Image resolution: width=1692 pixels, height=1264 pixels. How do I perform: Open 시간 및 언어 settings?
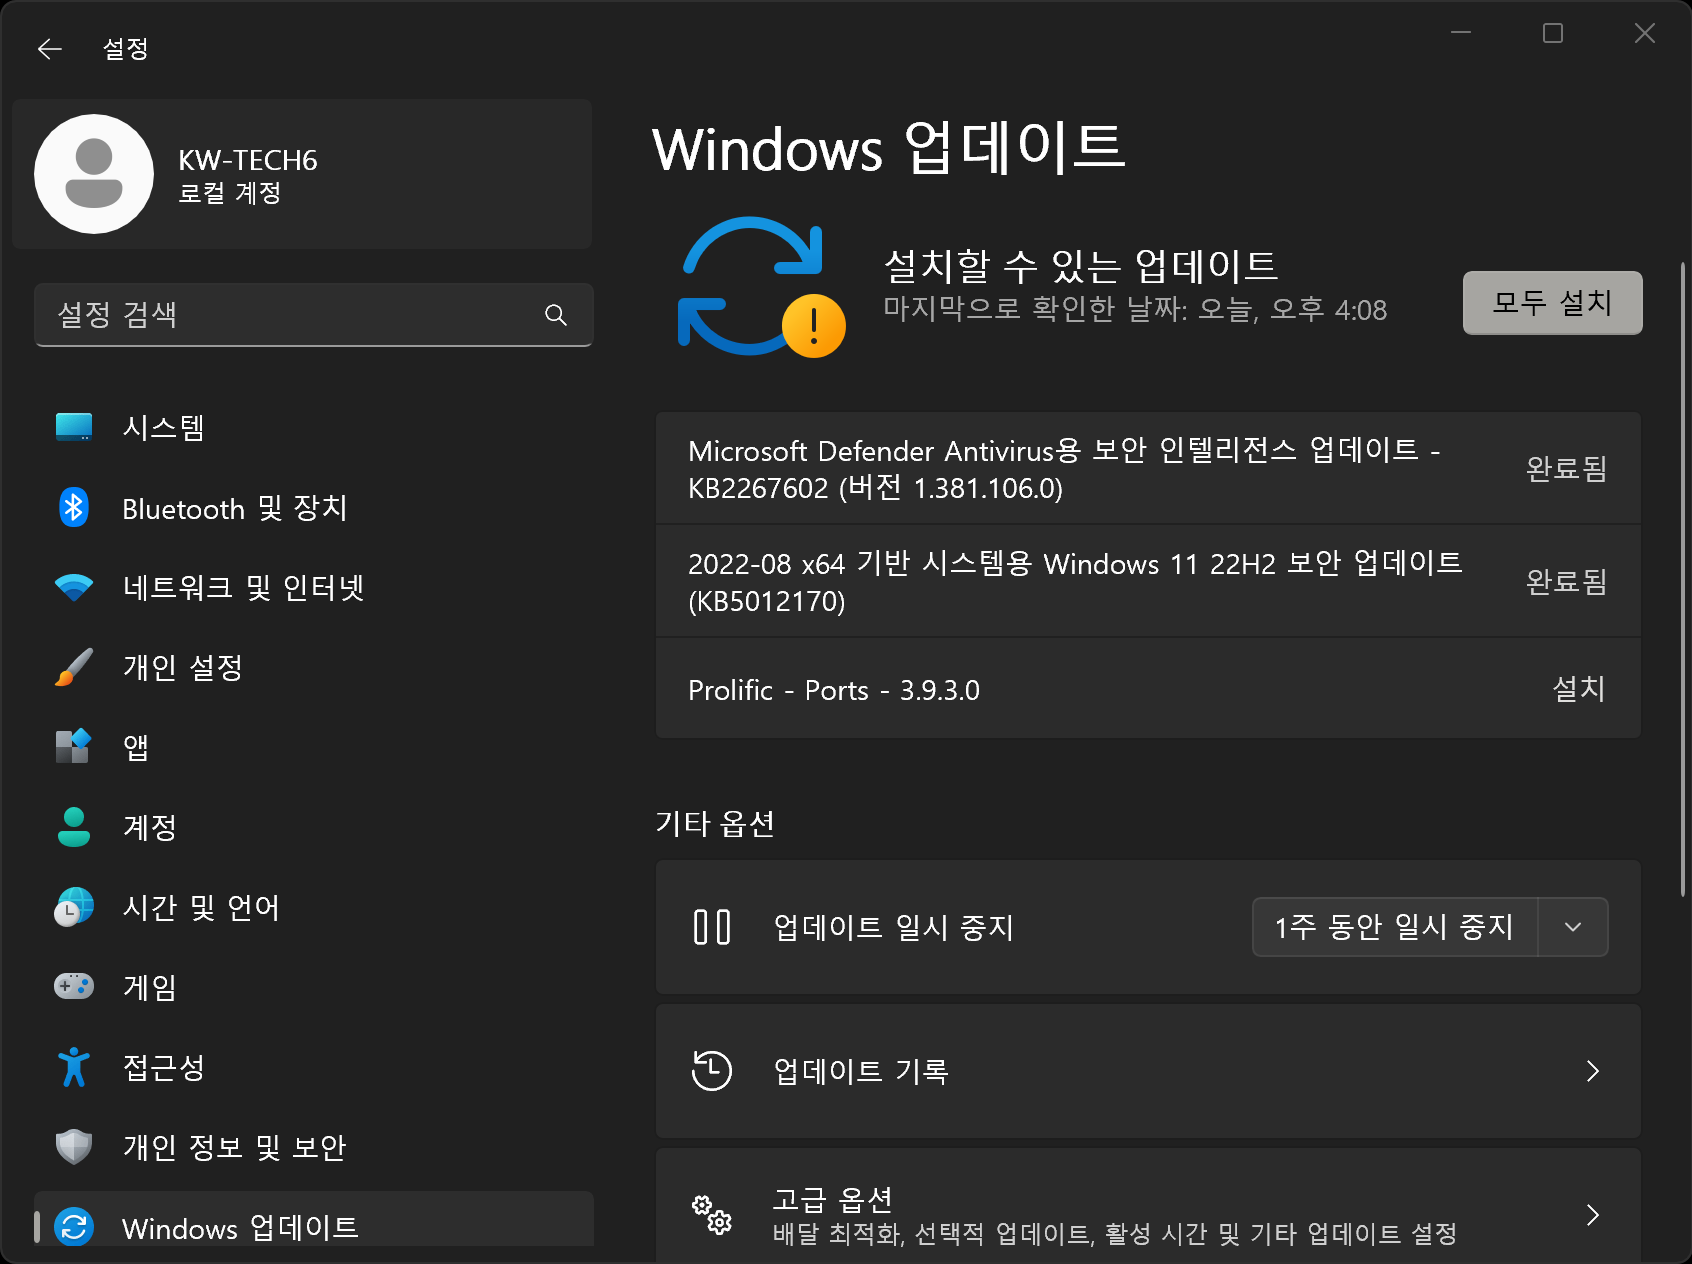click(314, 907)
